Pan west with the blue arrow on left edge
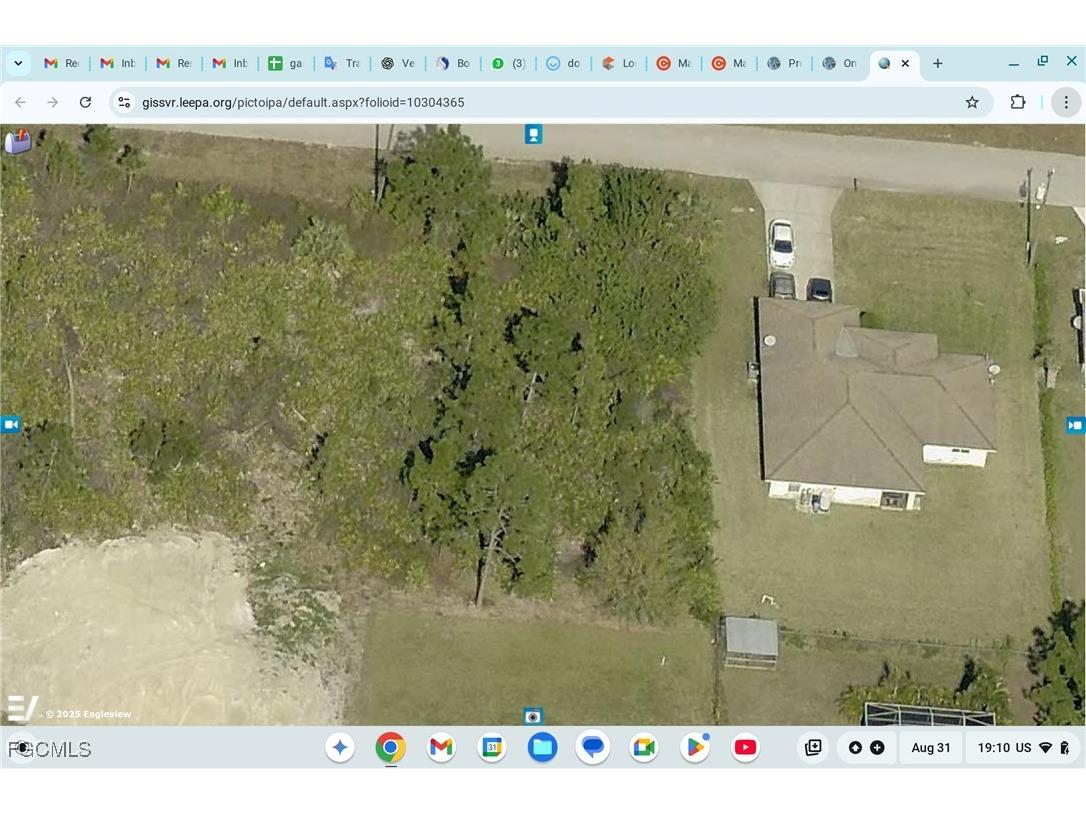Viewport: 1086px width, 814px height. (x=10, y=424)
